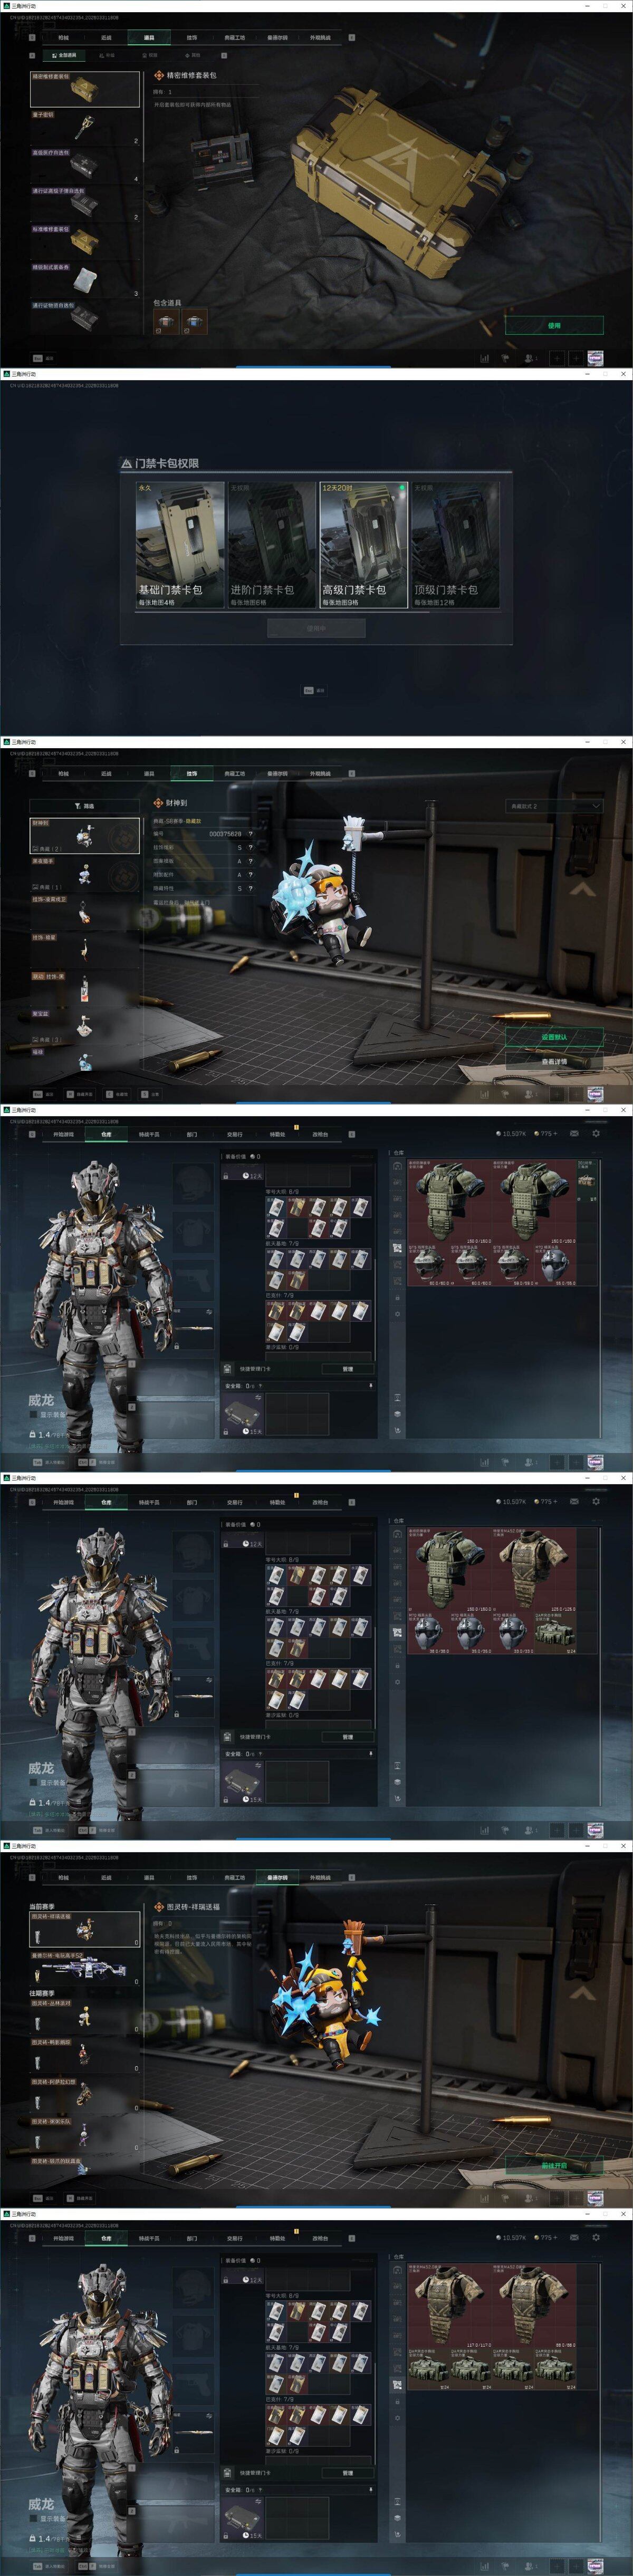Open 外观商城 tab in the 精密维修套装包 window
Image resolution: width=633 pixels, height=2576 pixels.
[320, 38]
